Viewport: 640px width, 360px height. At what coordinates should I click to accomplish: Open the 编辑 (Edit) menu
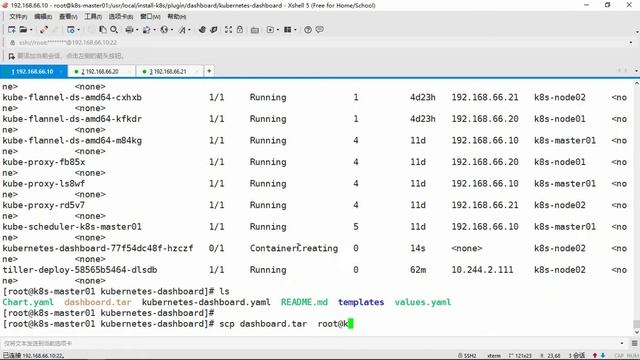click(x=43, y=16)
